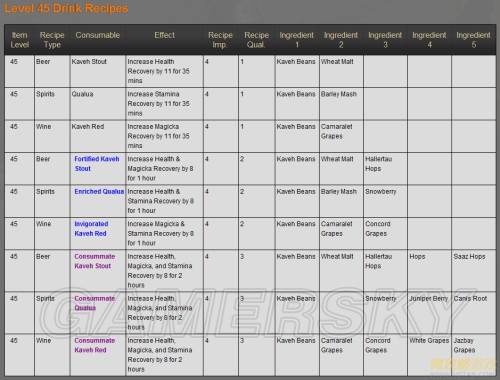Select the Kaveh Stout consumable cell
Viewport: 500px width, 380px height.
tap(98, 71)
